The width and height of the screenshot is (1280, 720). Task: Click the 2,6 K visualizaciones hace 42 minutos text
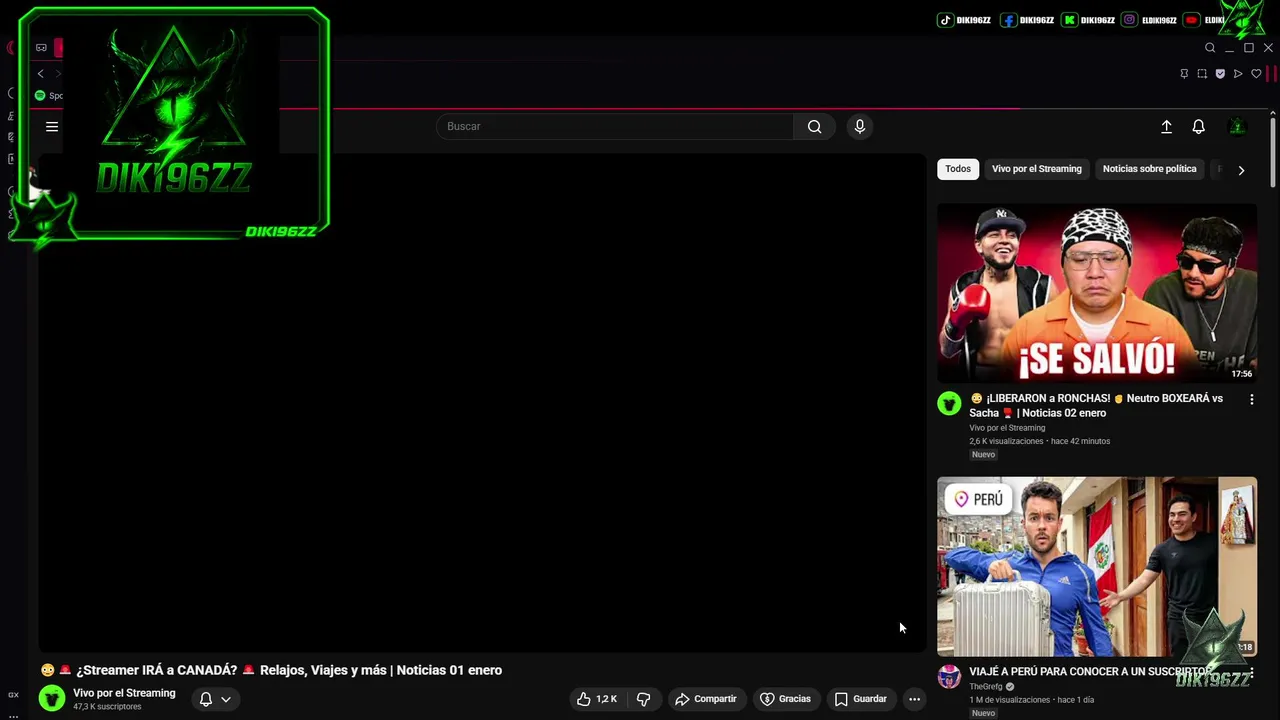(1039, 441)
